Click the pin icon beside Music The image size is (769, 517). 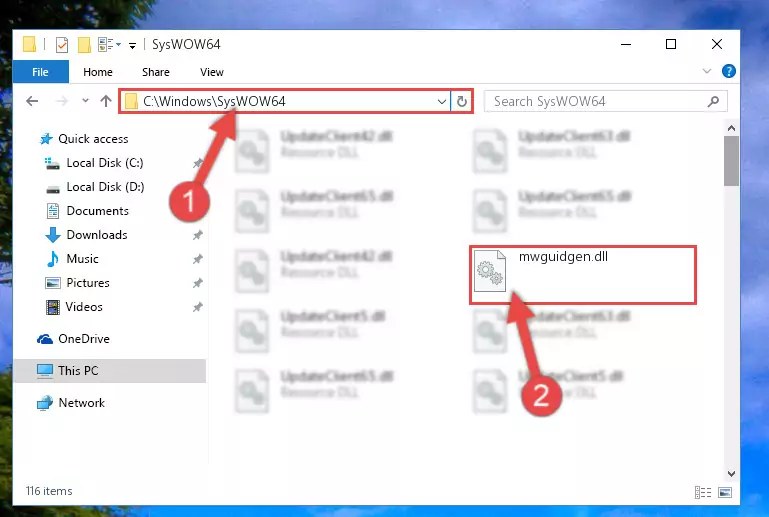[198, 259]
